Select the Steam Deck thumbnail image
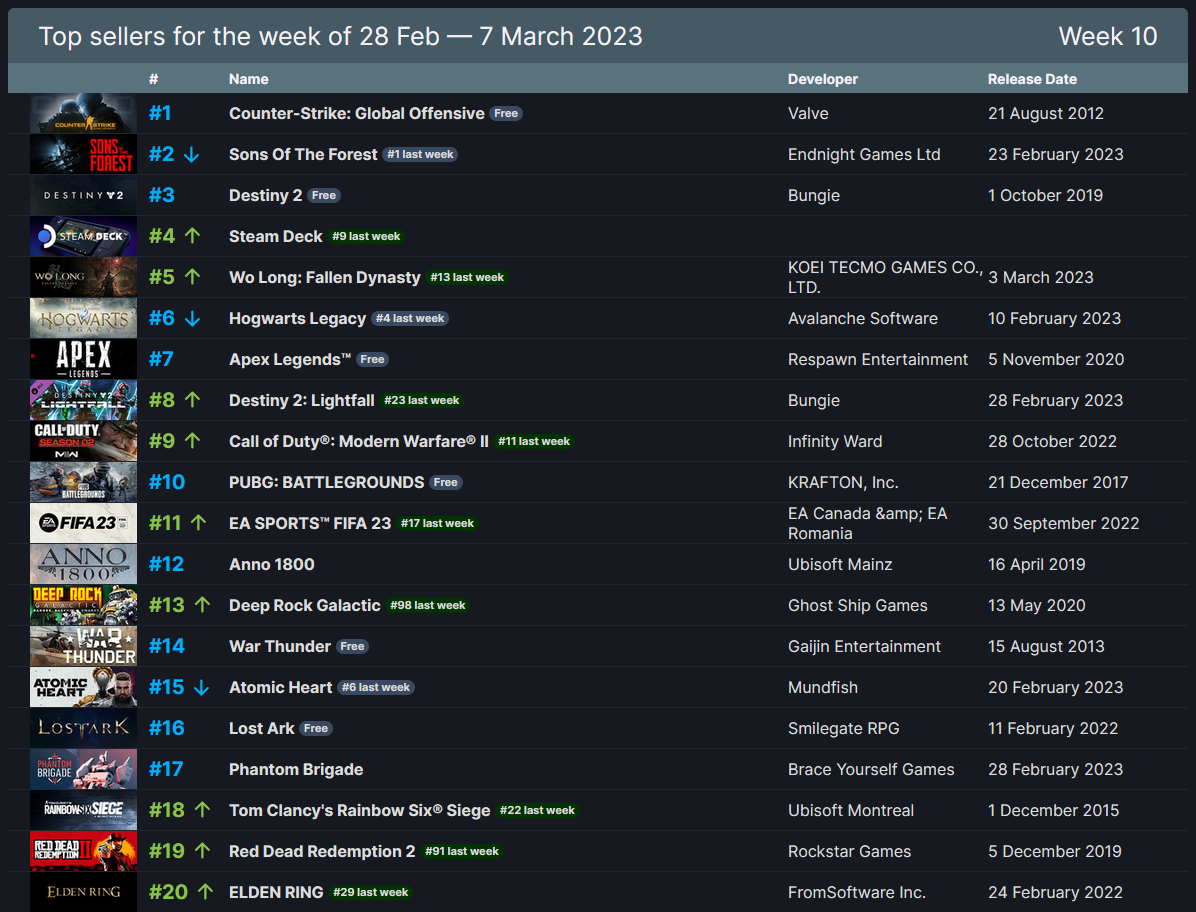Image resolution: width=1196 pixels, height=912 pixels. (83, 236)
